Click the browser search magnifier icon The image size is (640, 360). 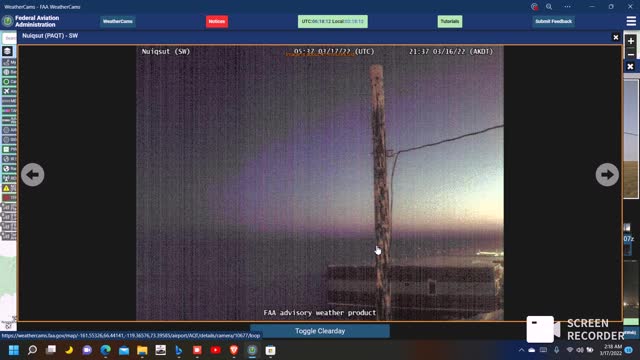(549, 7)
